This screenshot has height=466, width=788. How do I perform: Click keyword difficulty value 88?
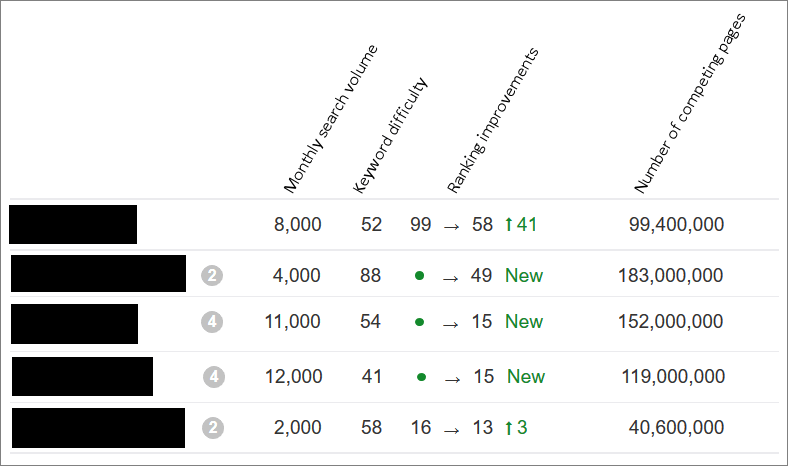pyautogui.click(x=370, y=275)
